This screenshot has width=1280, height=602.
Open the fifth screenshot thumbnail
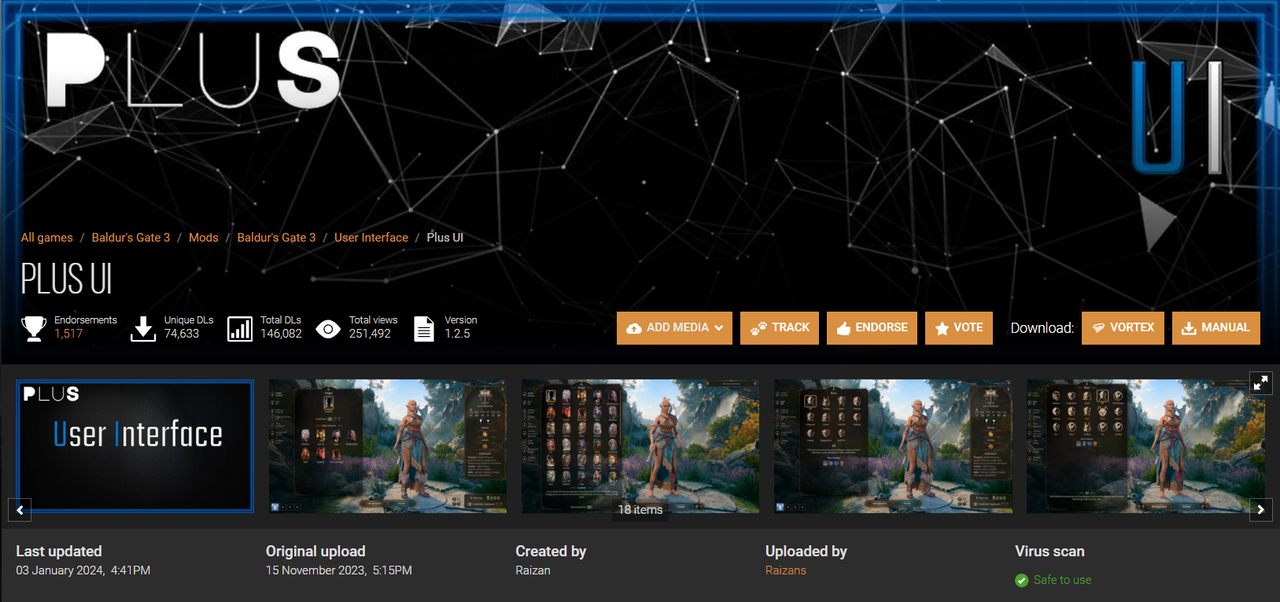click(1145, 446)
